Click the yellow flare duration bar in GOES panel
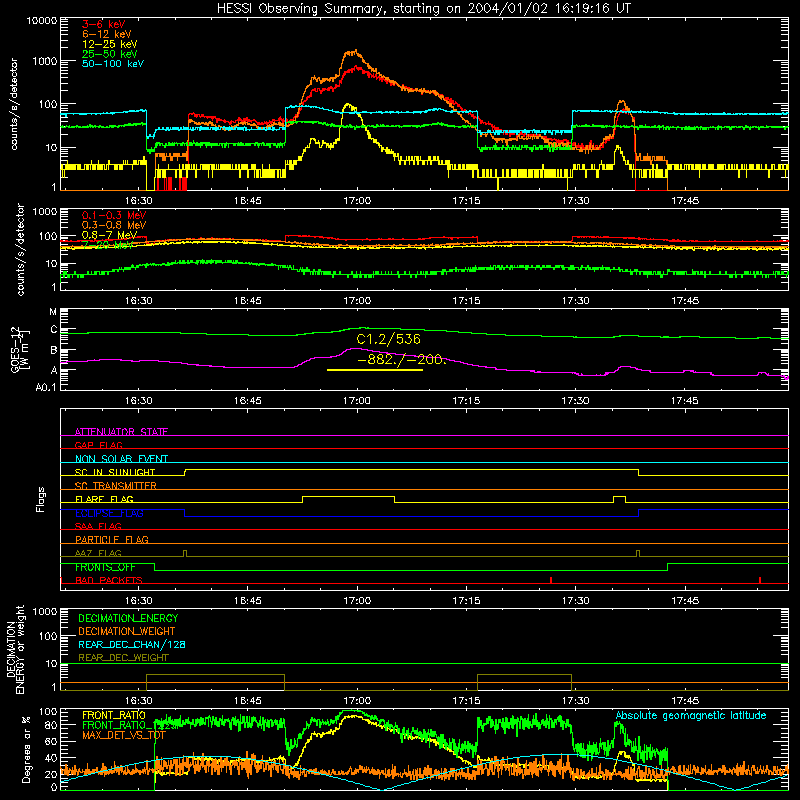The width and height of the screenshot is (800, 800). coord(375,370)
